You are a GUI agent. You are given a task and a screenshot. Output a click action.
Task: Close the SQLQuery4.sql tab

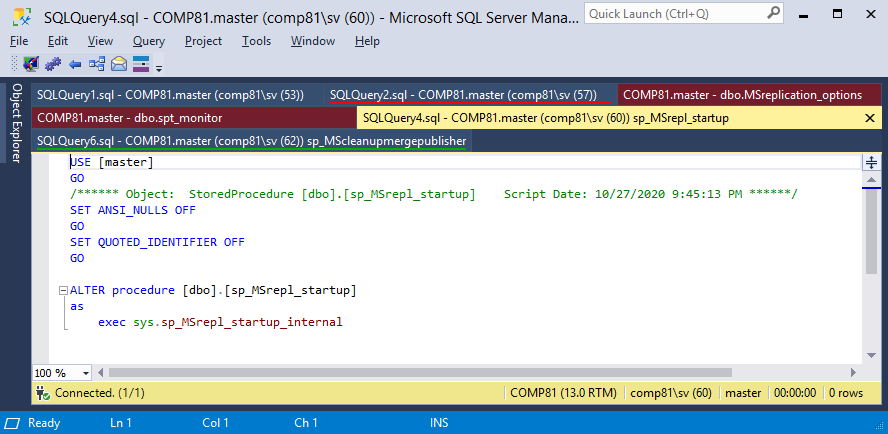coord(870,118)
